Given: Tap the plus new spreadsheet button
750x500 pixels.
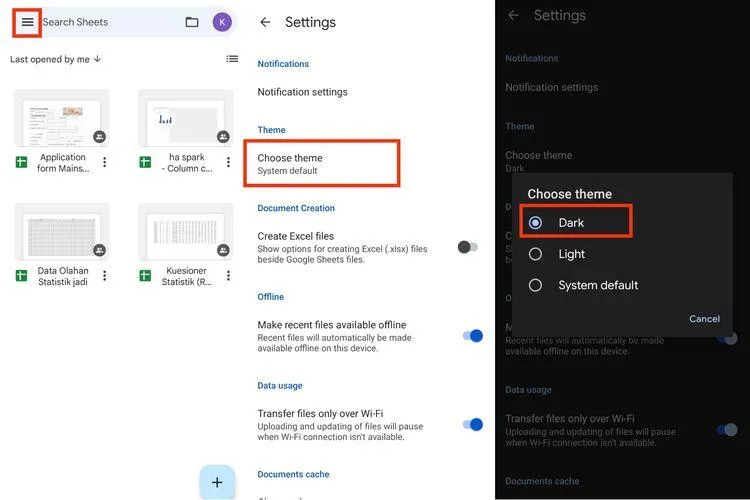Looking at the screenshot, I should coord(217,482).
